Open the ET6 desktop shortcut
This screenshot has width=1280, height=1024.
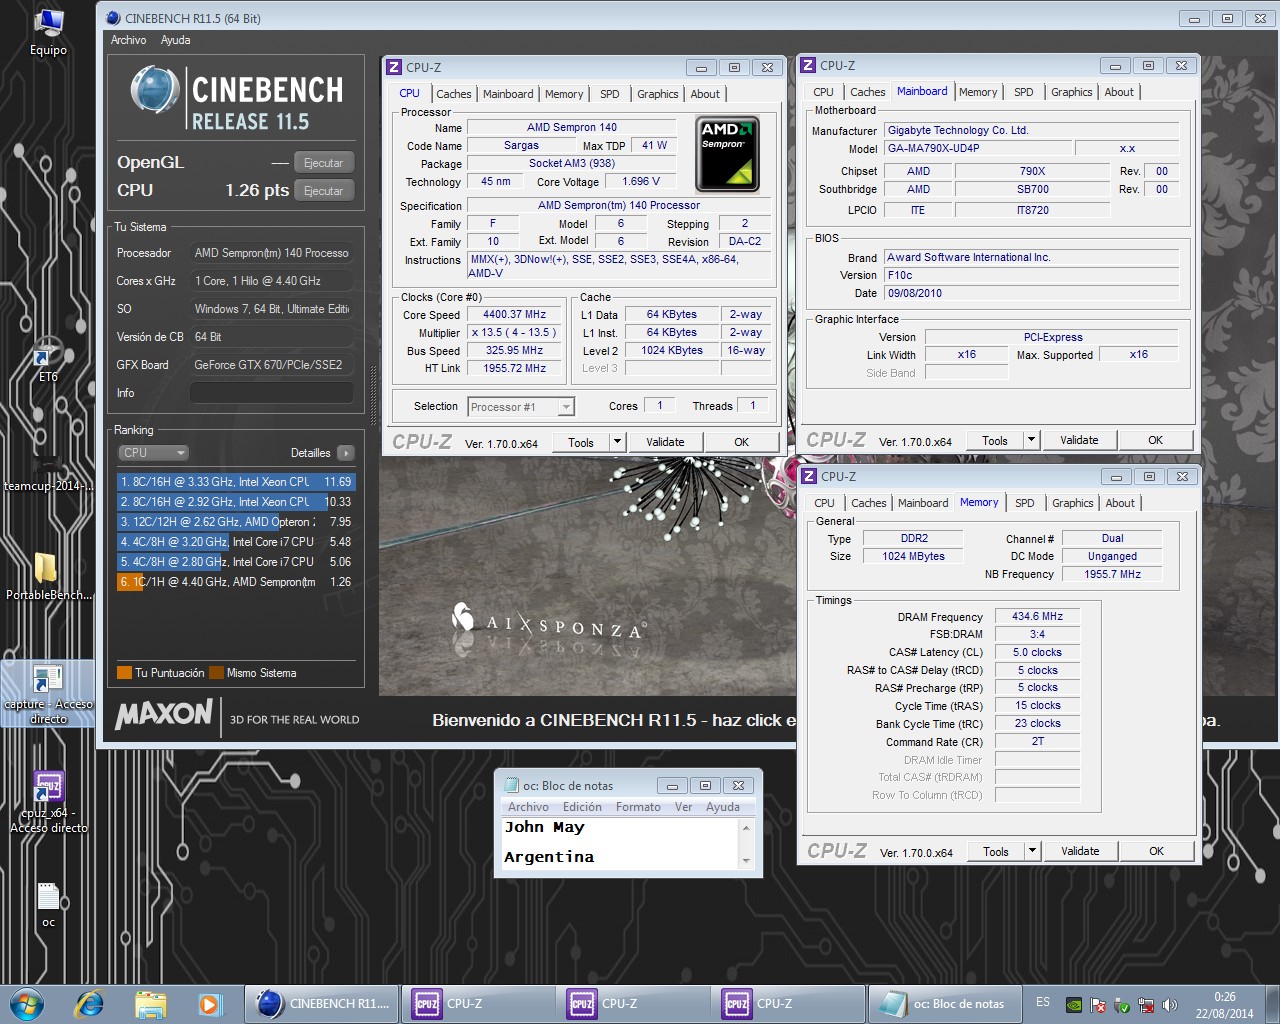click(x=47, y=361)
